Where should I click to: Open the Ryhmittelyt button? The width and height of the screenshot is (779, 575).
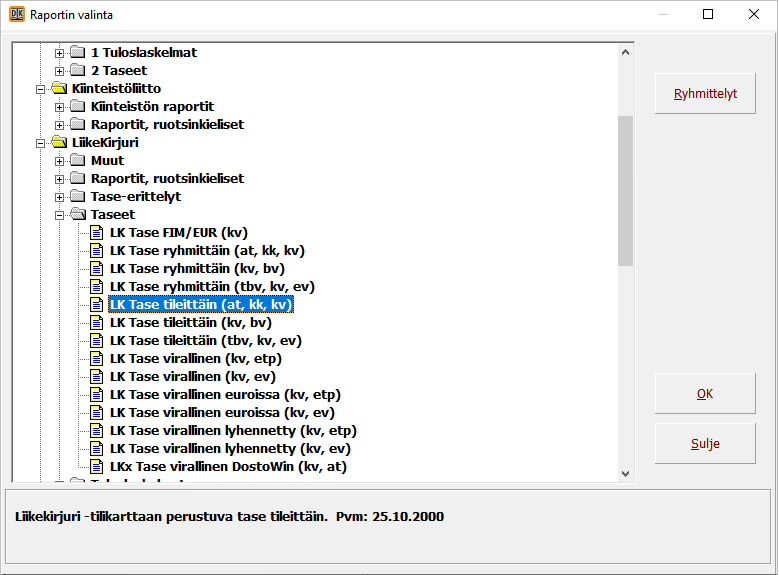pyautogui.click(x=705, y=94)
